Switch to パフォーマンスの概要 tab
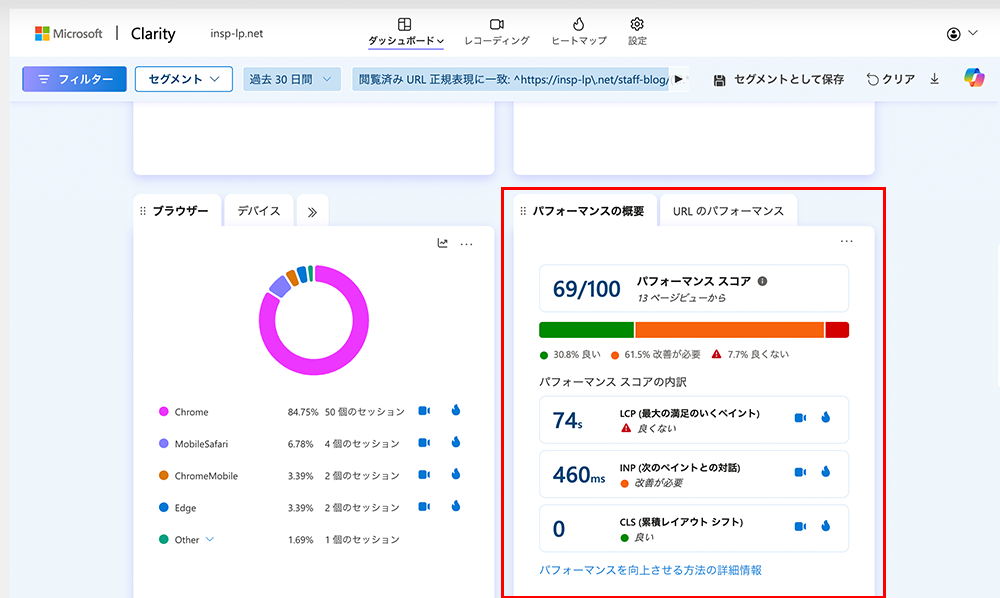 click(587, 211)
